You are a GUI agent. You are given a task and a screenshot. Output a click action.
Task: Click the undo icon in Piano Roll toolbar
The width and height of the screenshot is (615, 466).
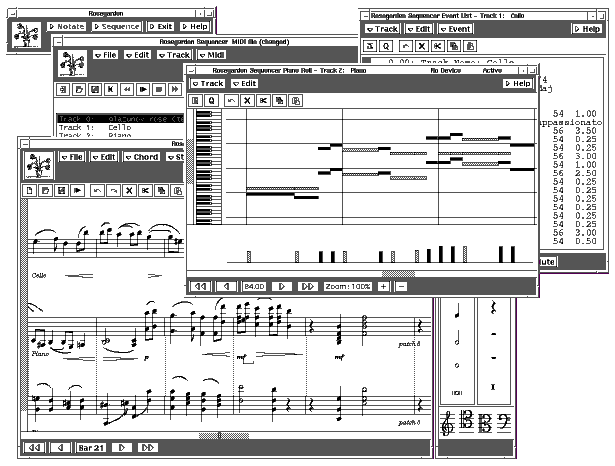231,101
